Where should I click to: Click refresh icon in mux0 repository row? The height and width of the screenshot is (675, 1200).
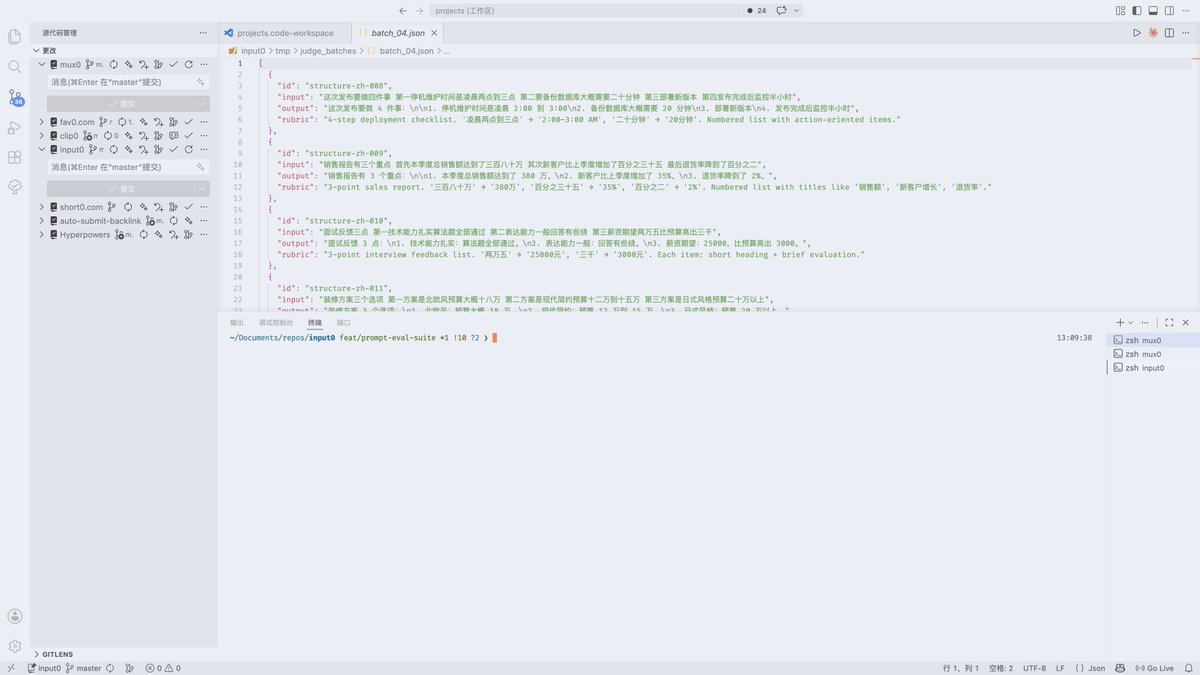188,65
